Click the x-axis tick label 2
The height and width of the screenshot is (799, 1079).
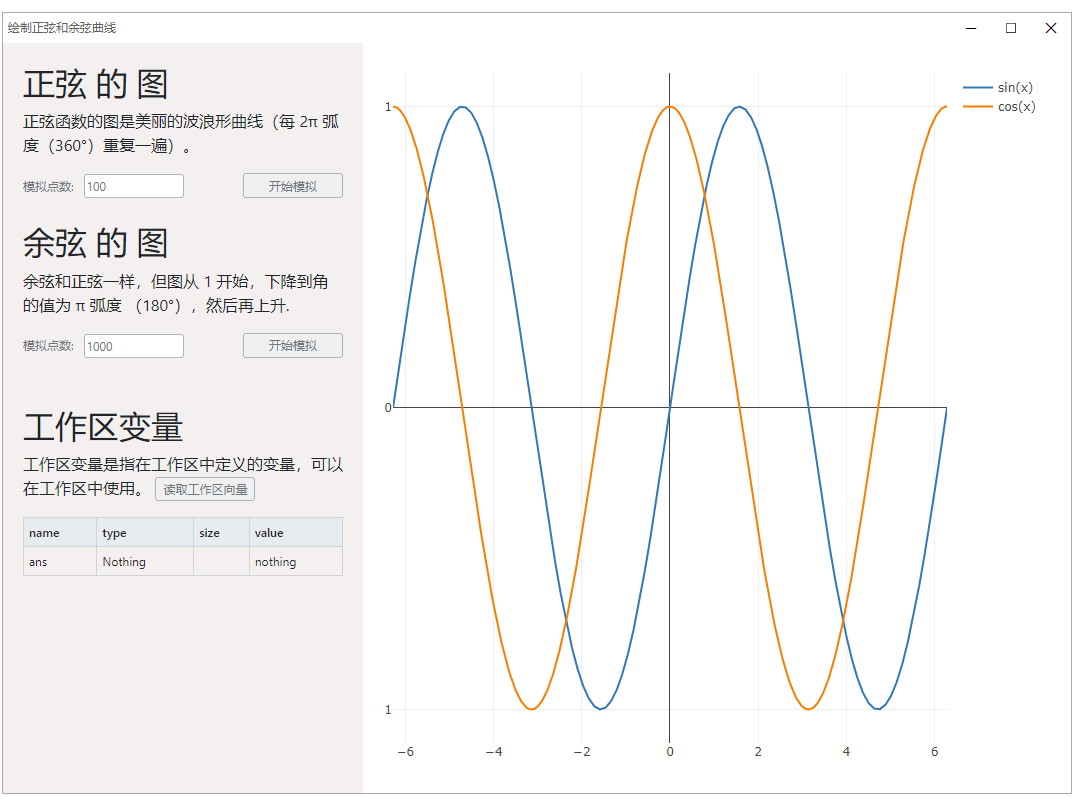coord(758,752)
